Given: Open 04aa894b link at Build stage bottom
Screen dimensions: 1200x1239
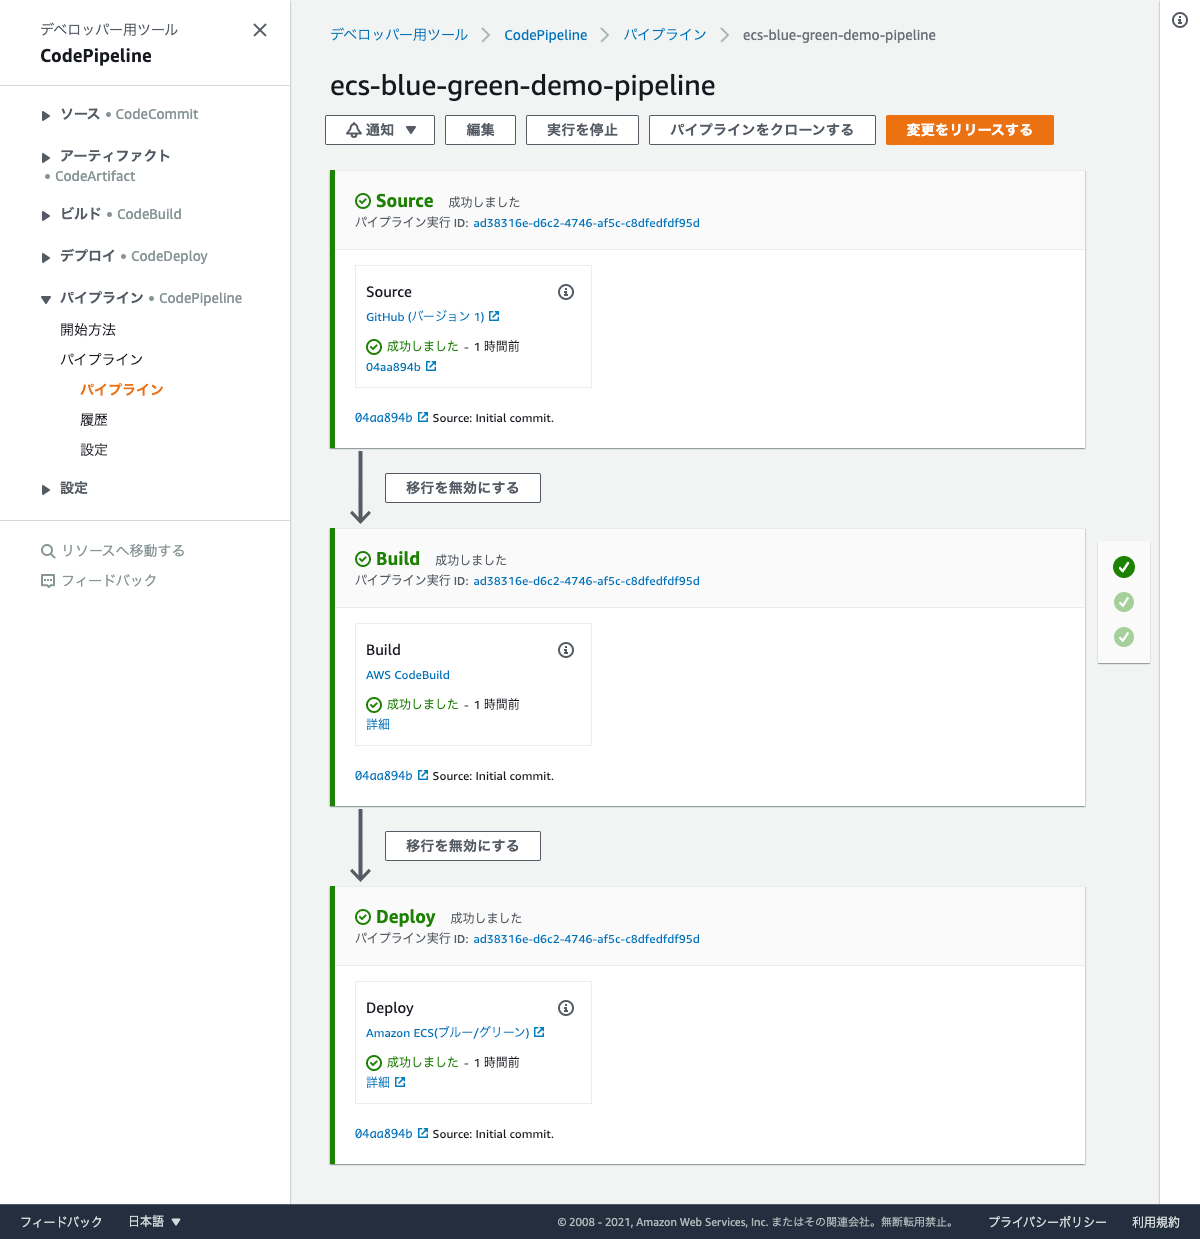Looking at the screenshot, I should point(384,776).
